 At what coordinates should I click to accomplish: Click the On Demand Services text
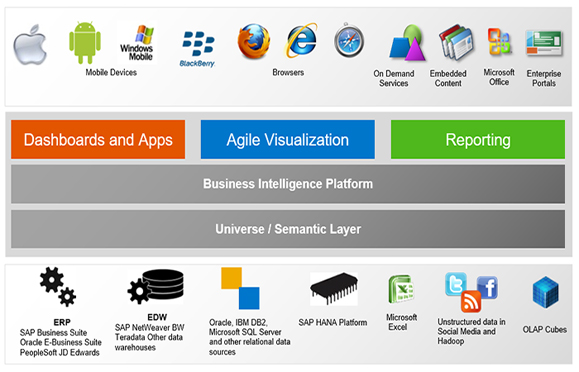point(394,78)
